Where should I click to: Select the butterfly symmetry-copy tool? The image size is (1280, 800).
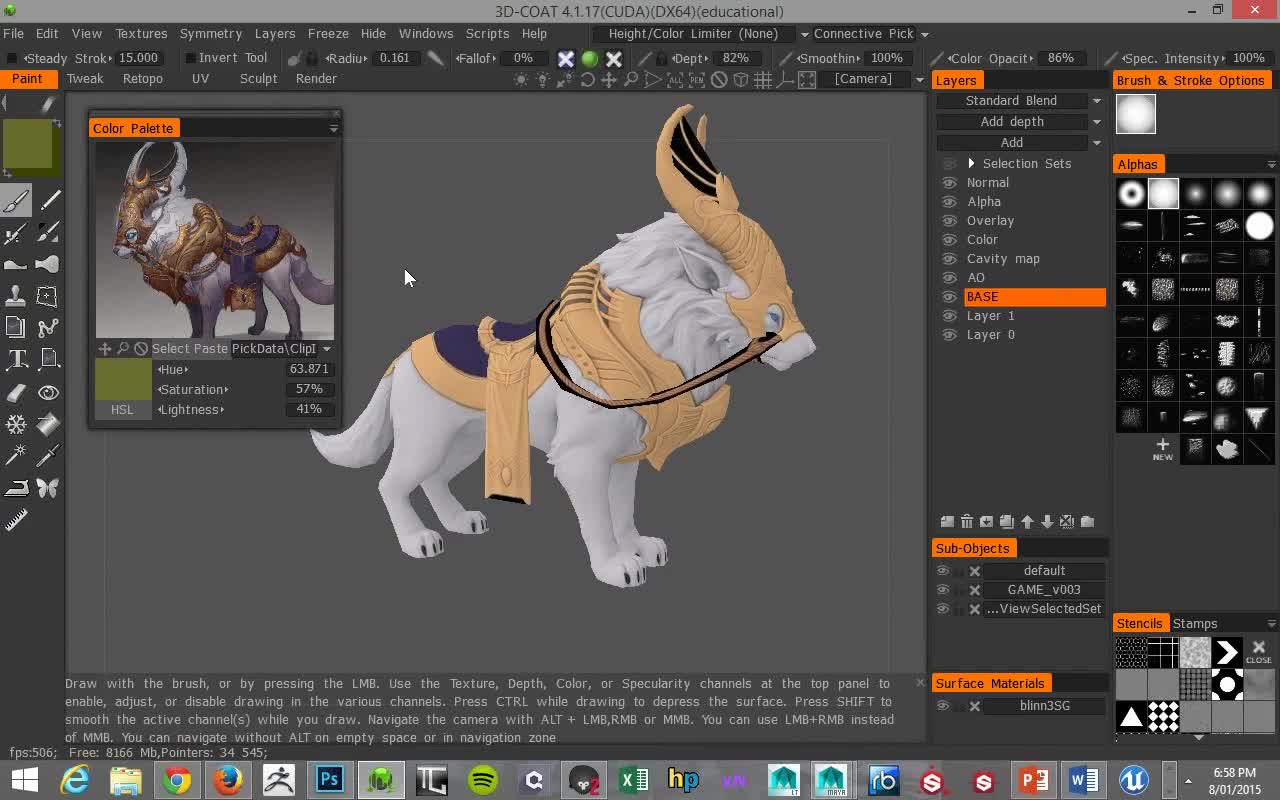pyautogui.click(x=48, y=488)
